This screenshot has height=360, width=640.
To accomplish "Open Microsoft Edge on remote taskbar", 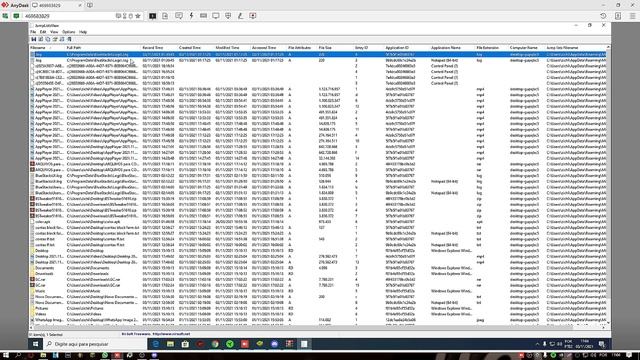I will [x=156, y=344].
